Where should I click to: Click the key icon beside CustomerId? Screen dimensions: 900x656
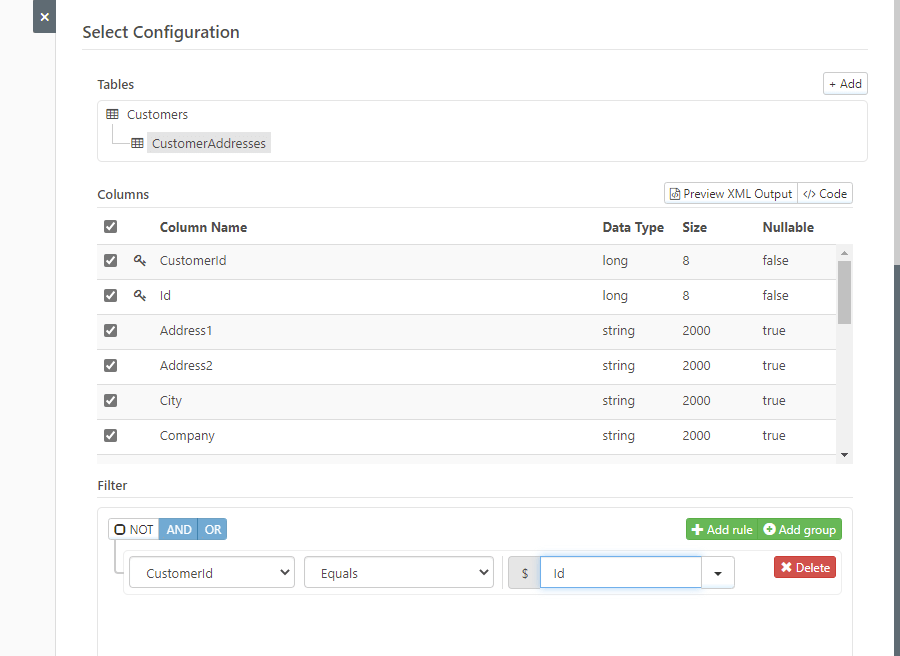tap(140, 260)
